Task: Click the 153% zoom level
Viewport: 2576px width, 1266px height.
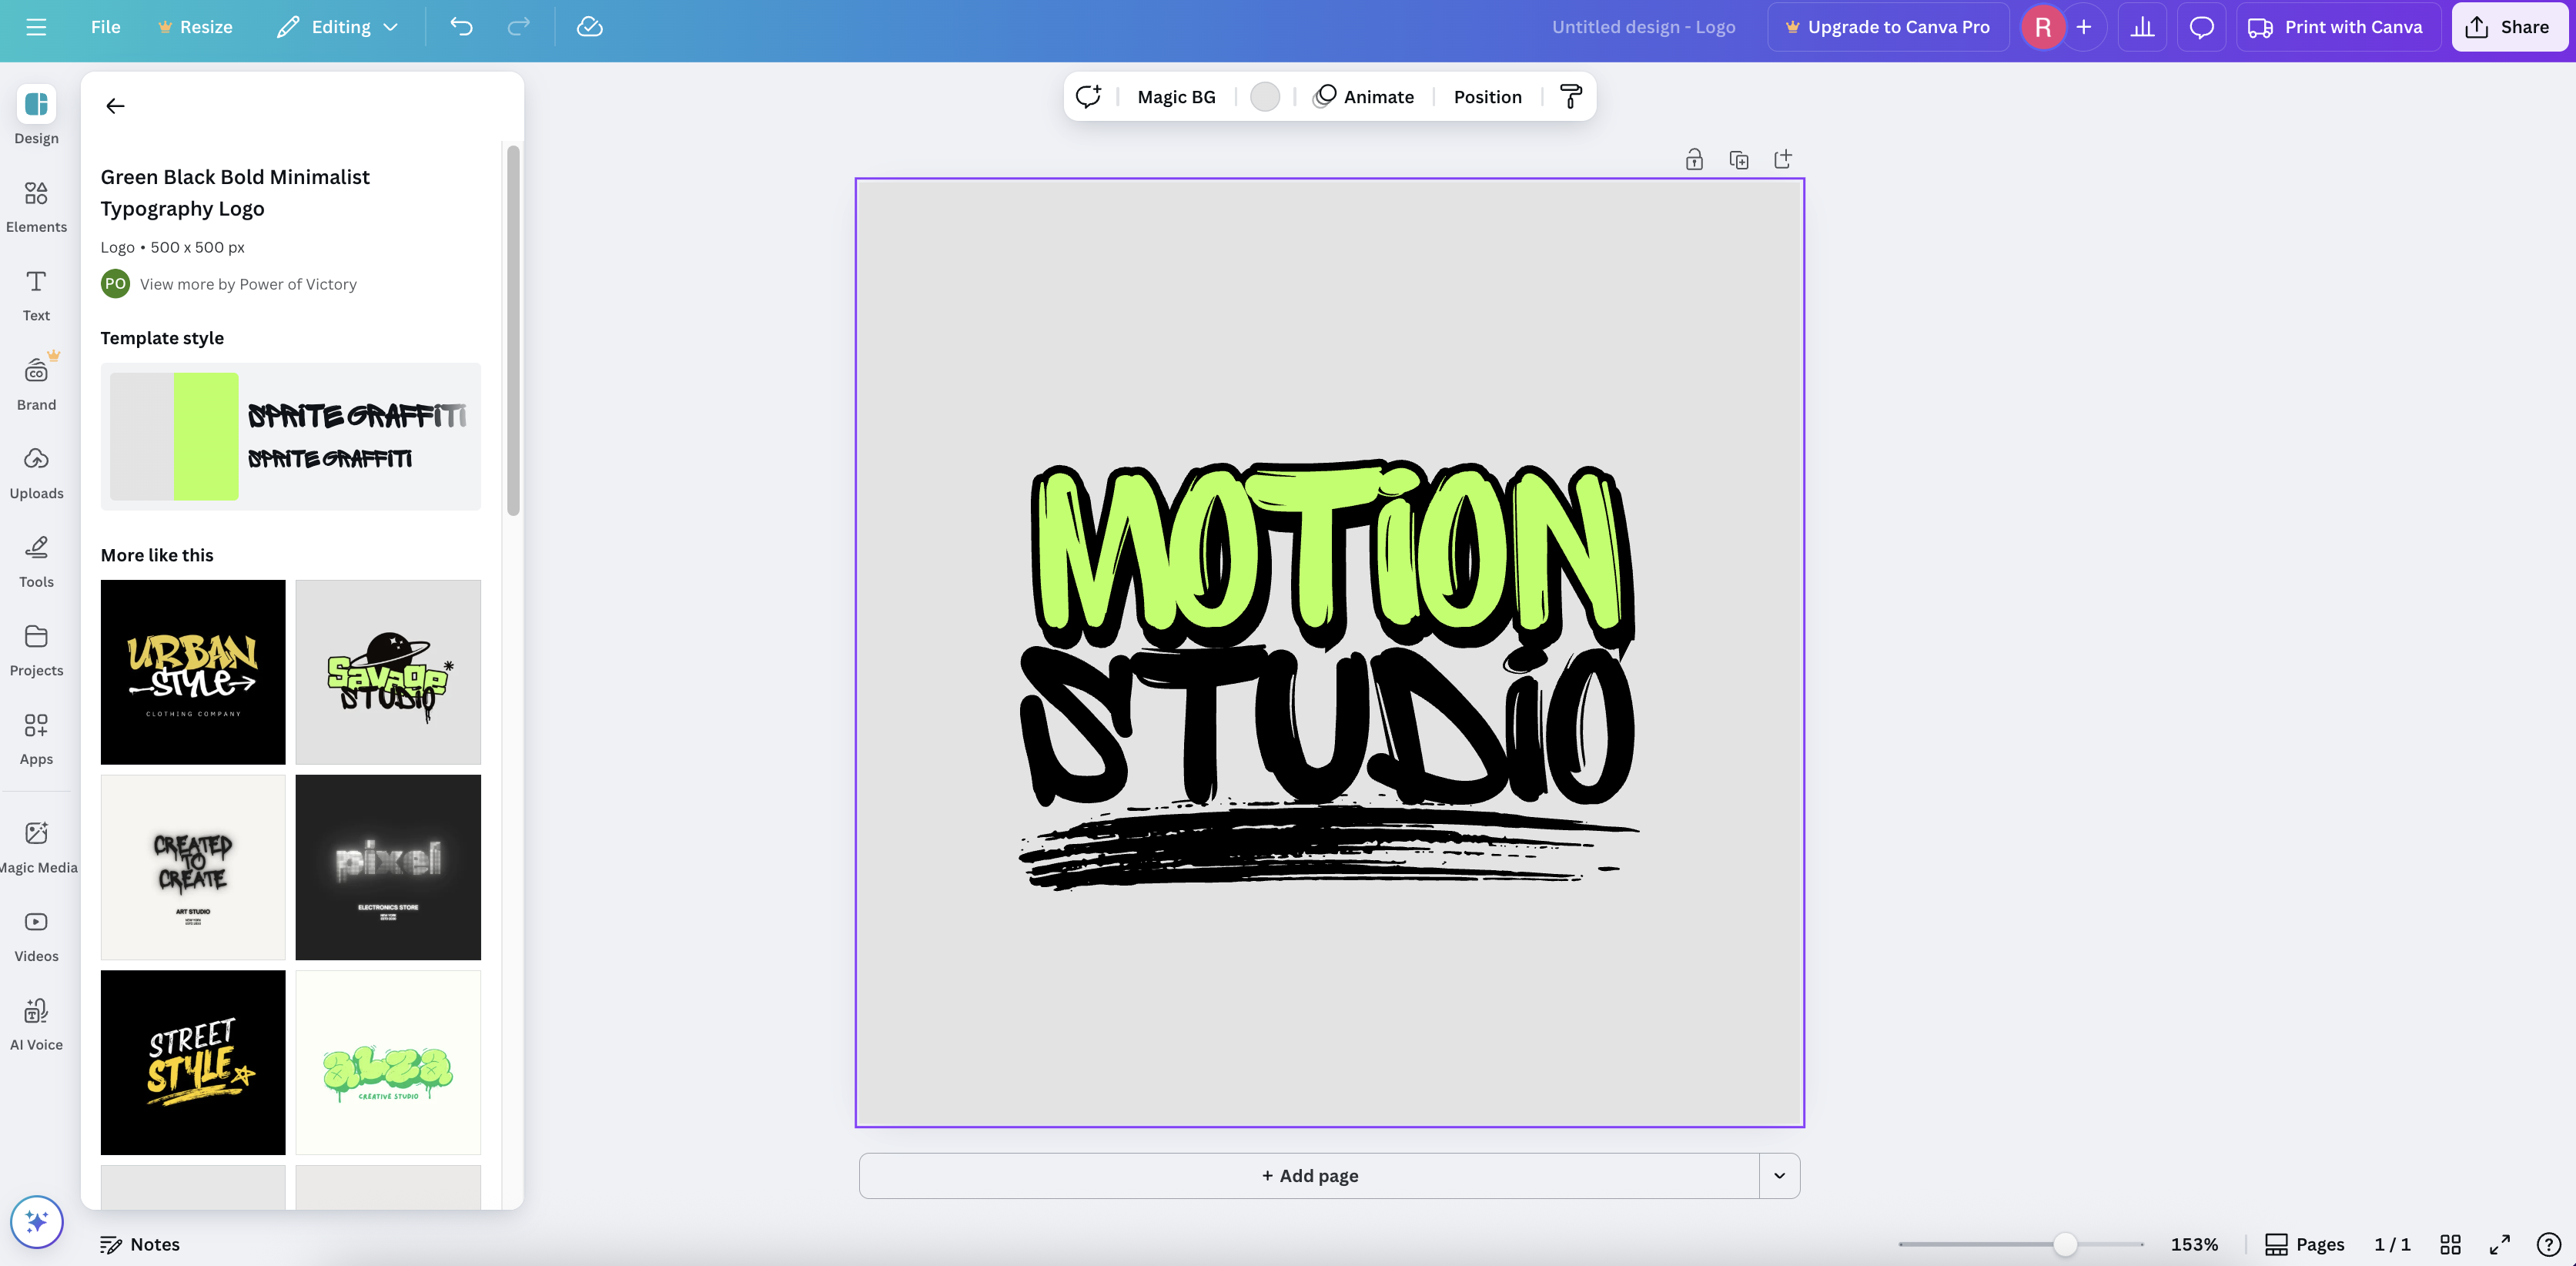Action: [2194, 1244]
